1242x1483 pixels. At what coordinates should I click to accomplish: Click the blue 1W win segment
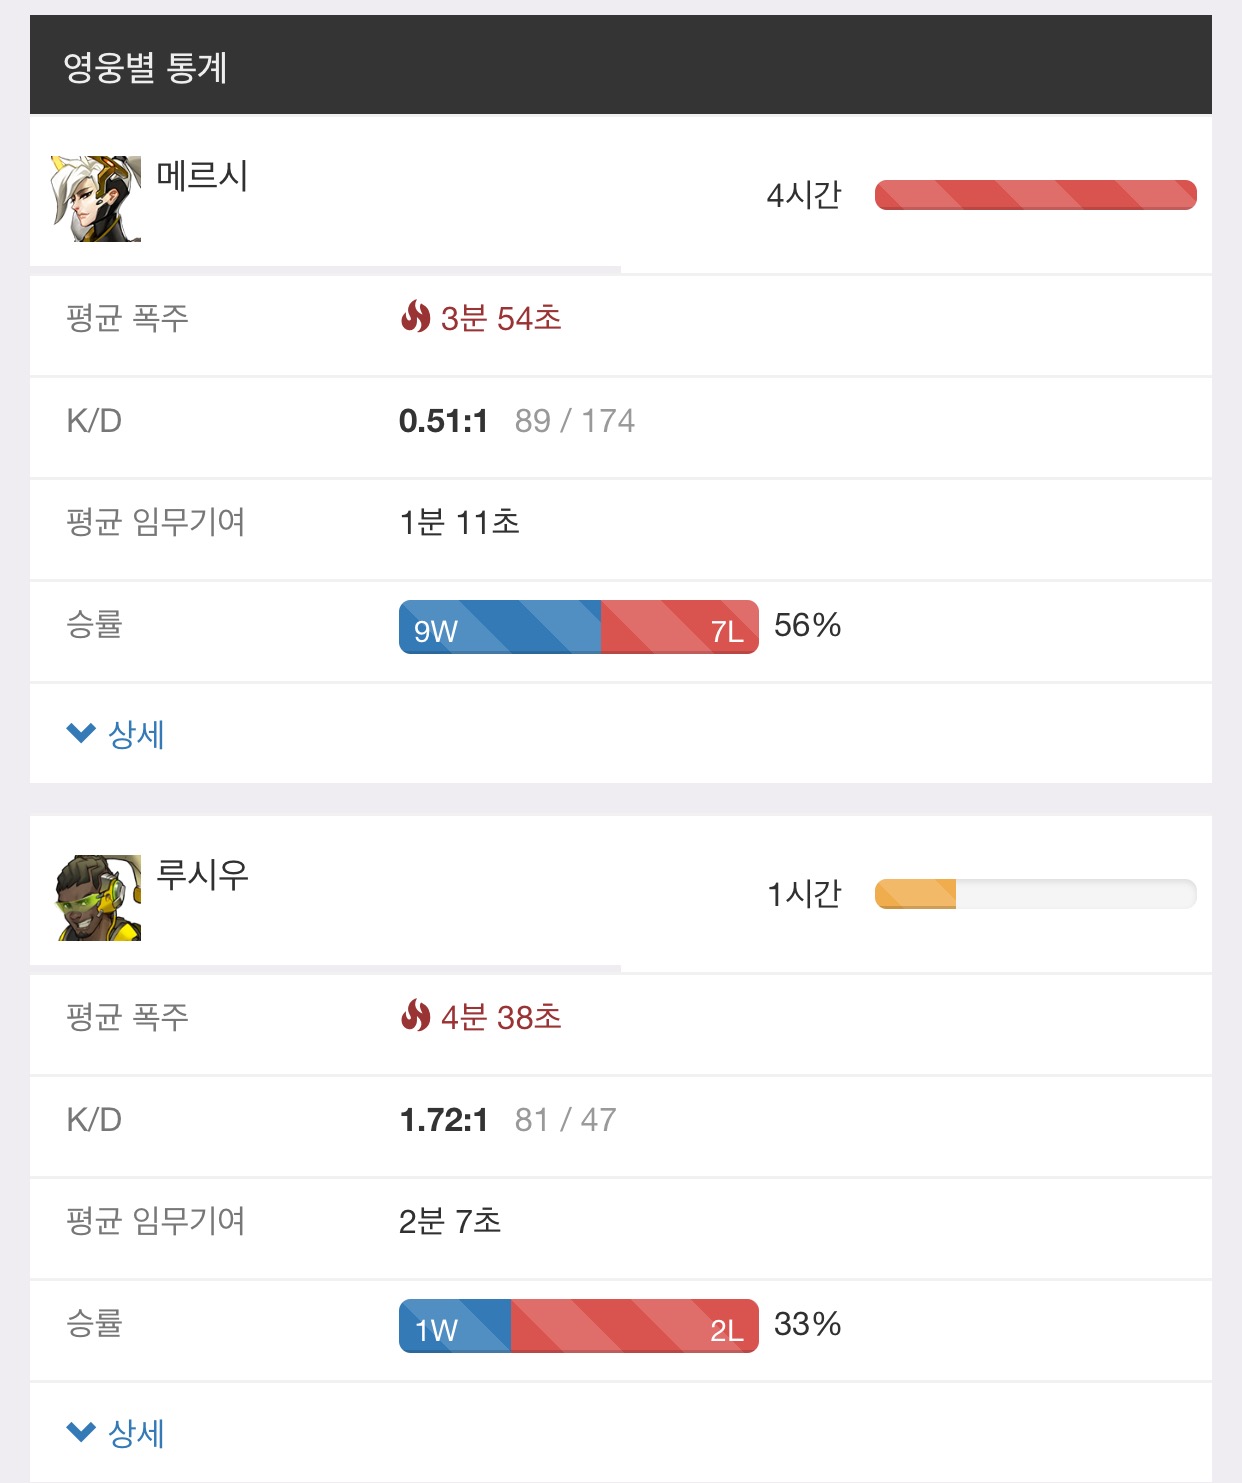coord(455,1326)
